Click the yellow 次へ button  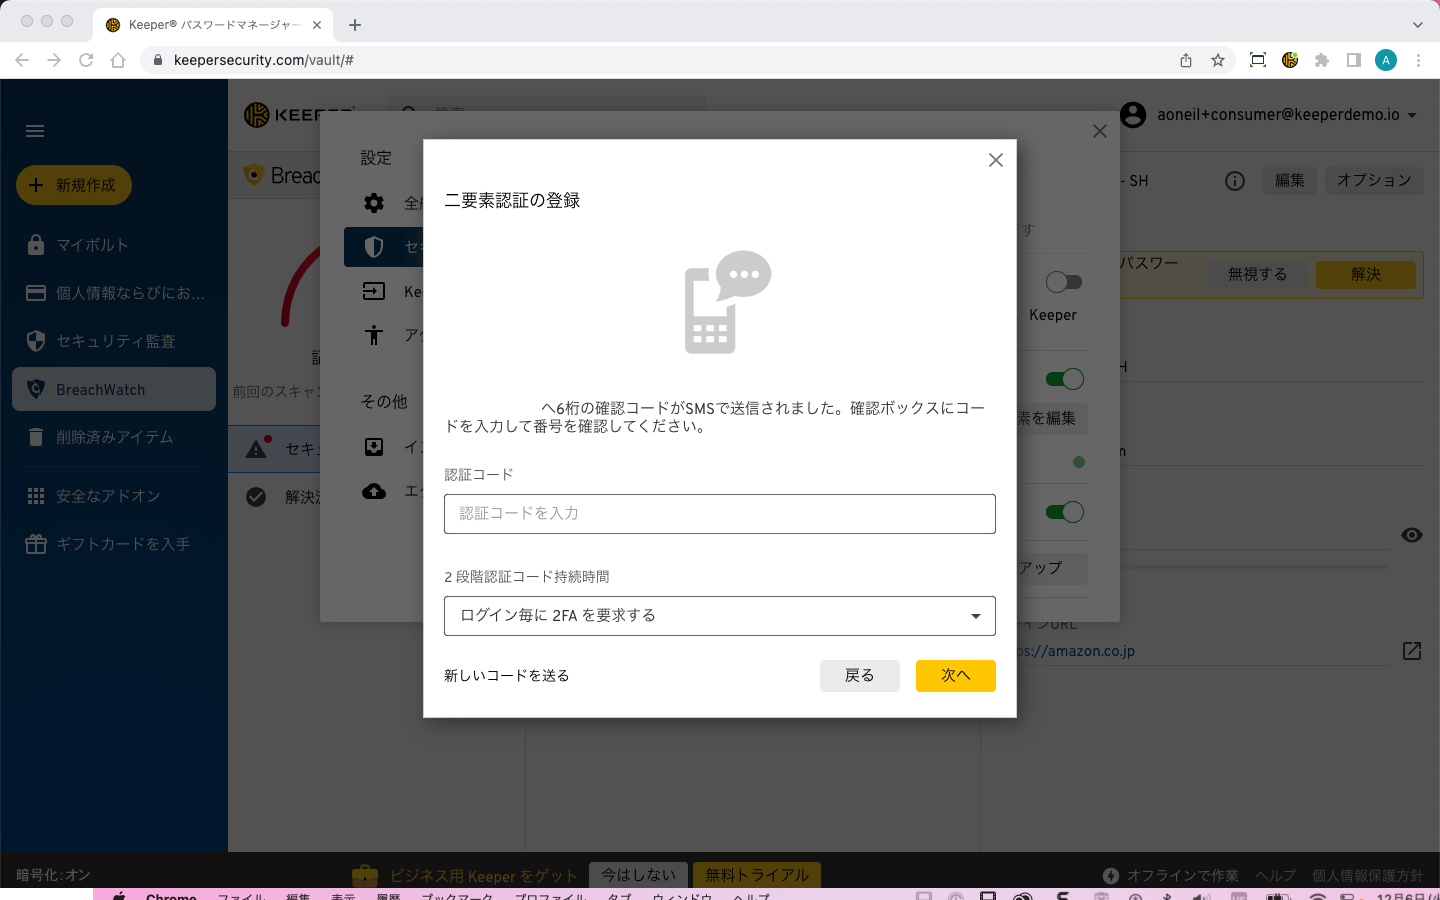955,676
